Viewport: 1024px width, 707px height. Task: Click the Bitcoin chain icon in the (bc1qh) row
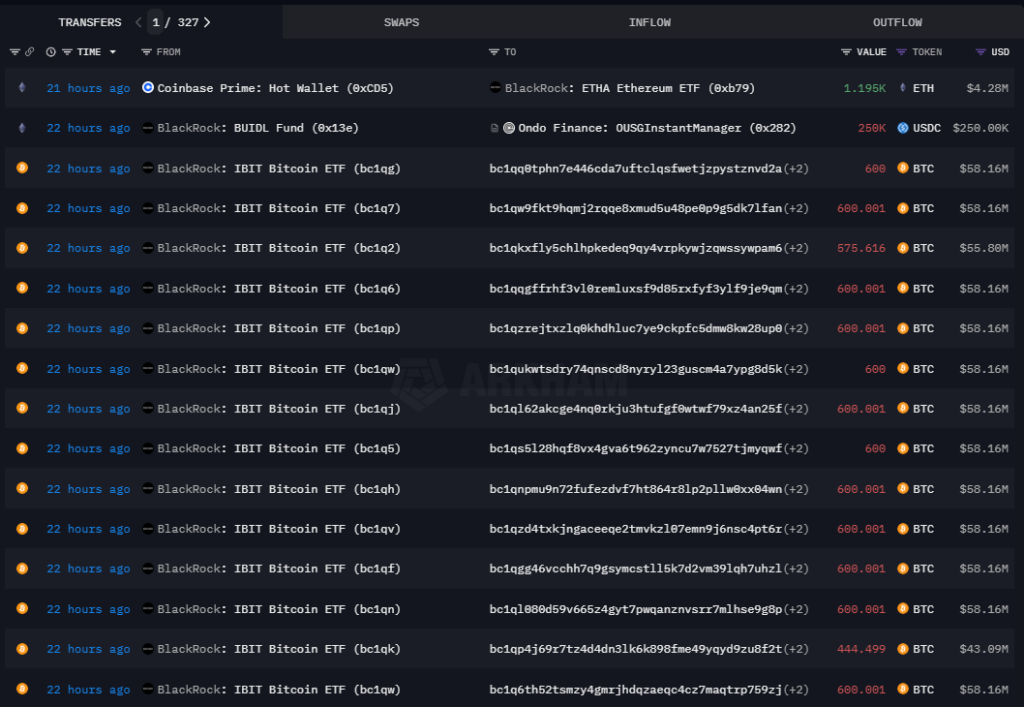point(22,488)
